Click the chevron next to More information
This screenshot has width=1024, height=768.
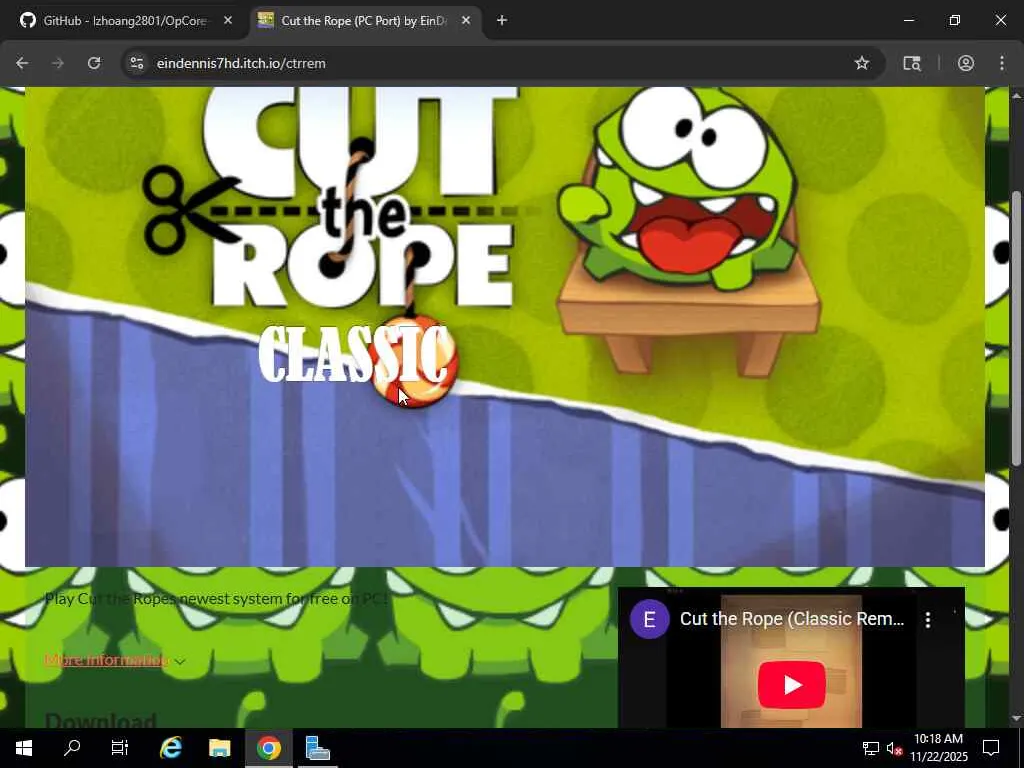[180, 661]
